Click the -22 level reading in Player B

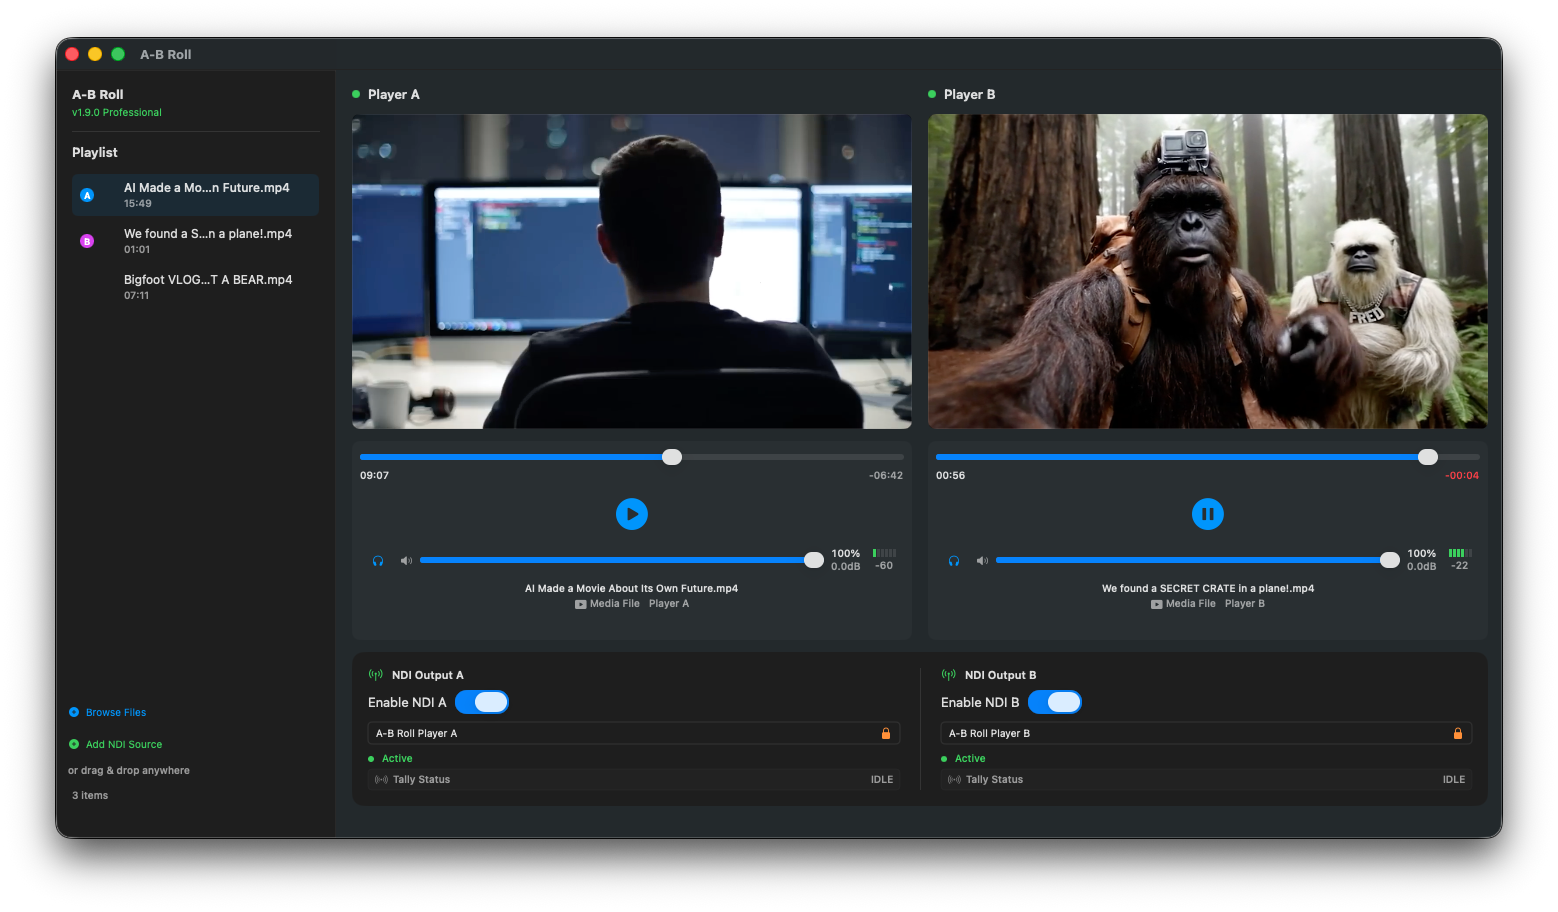[x=1460, y=566]
